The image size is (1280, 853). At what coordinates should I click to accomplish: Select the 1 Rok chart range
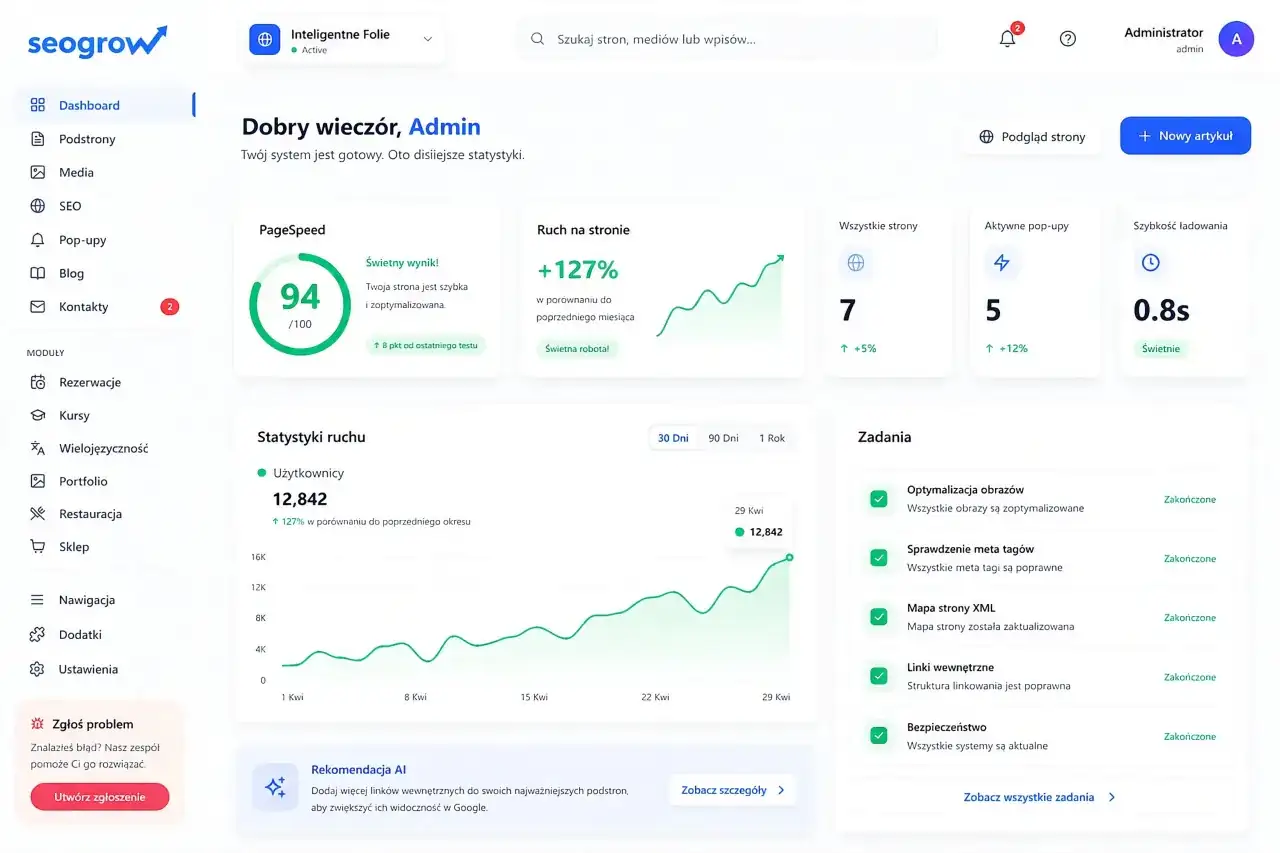click(x=772, y=438)
